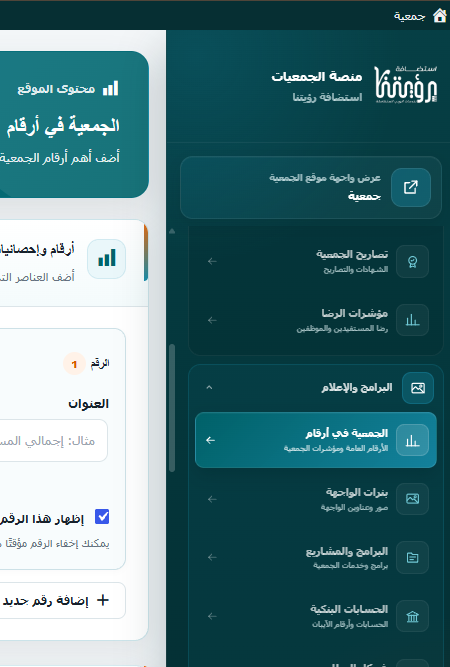Click the number badge 1 next to الرقم
This screenshot has height=667, width=450.
coord(74,364)
